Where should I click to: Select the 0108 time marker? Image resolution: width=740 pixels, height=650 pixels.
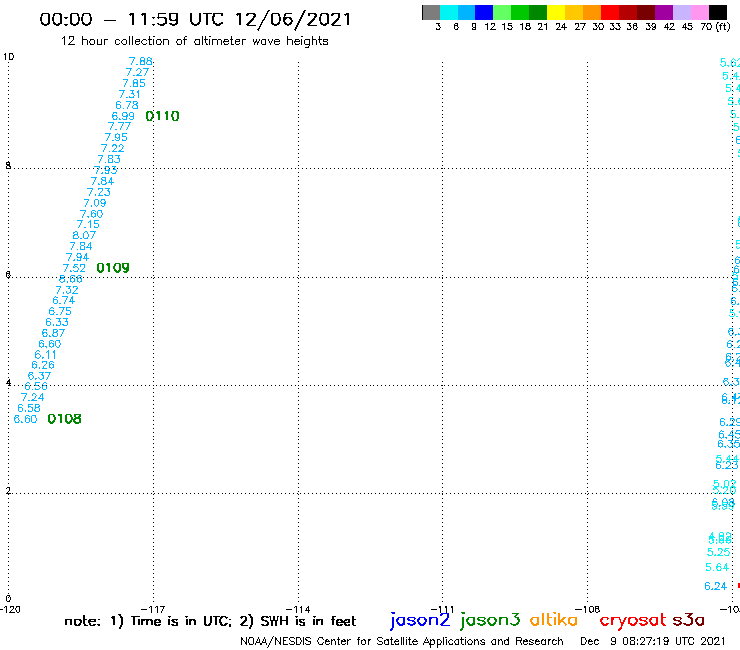64,419
